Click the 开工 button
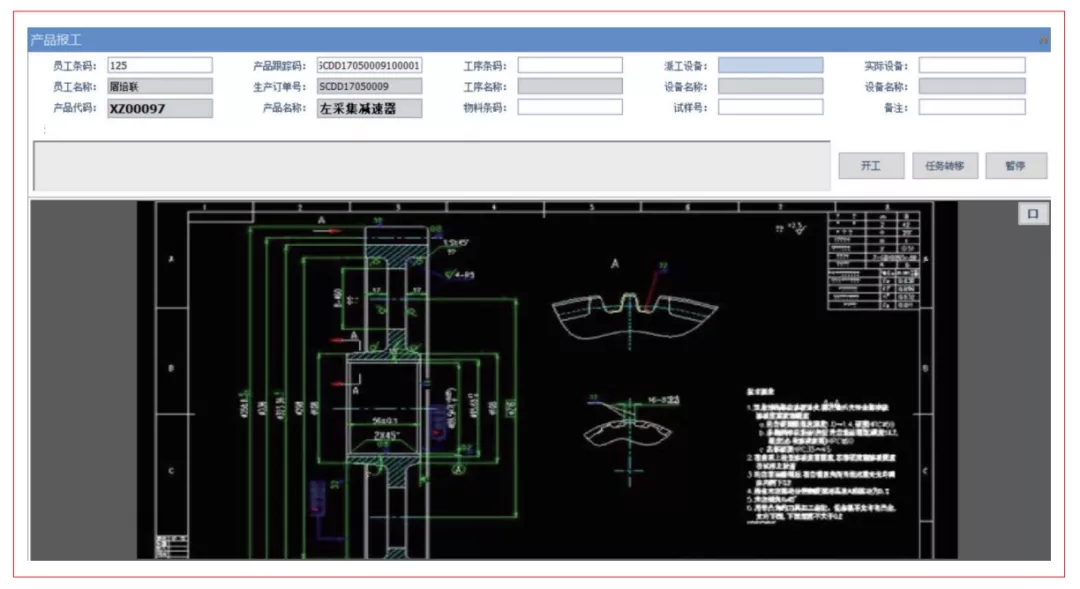This screenshot has width=1080, height=589. pyautogui.click(x=871, y=165)
